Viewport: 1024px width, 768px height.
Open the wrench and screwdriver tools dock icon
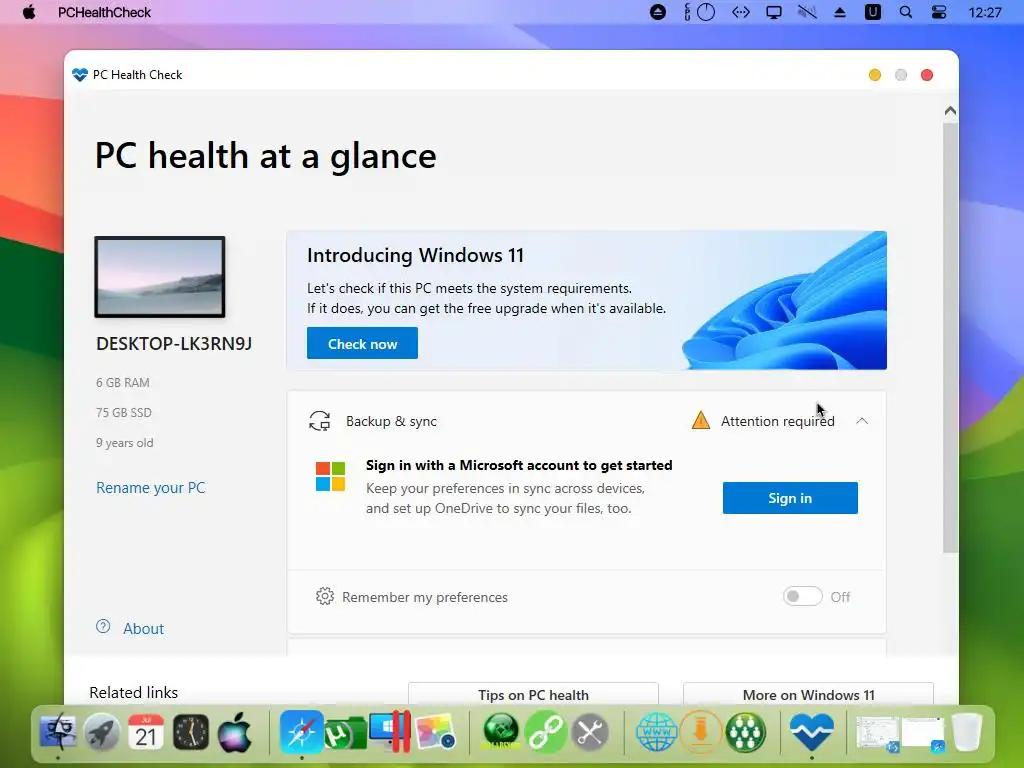point(590,731)
